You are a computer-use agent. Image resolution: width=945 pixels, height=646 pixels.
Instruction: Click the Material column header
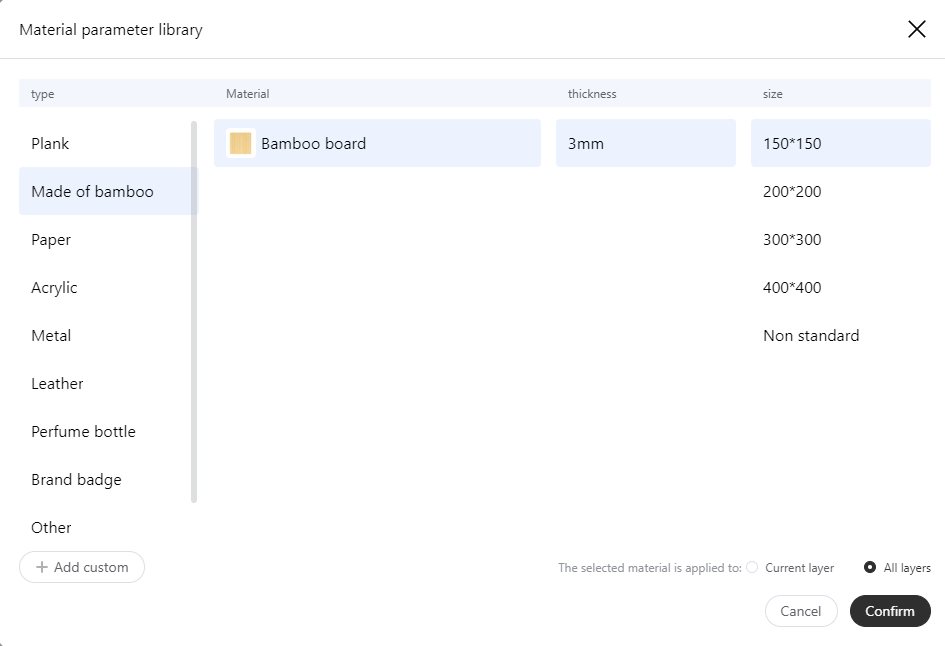pyautogui.click(x=248, y=94)
